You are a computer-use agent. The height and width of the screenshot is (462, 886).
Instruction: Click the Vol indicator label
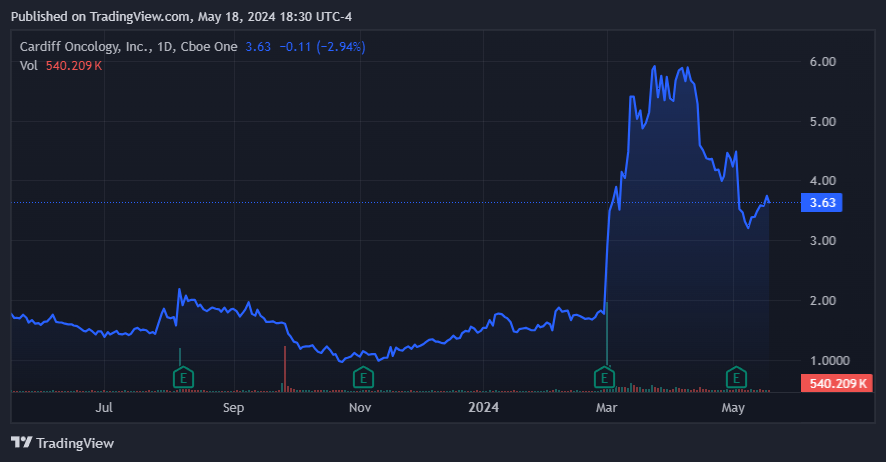28,66
